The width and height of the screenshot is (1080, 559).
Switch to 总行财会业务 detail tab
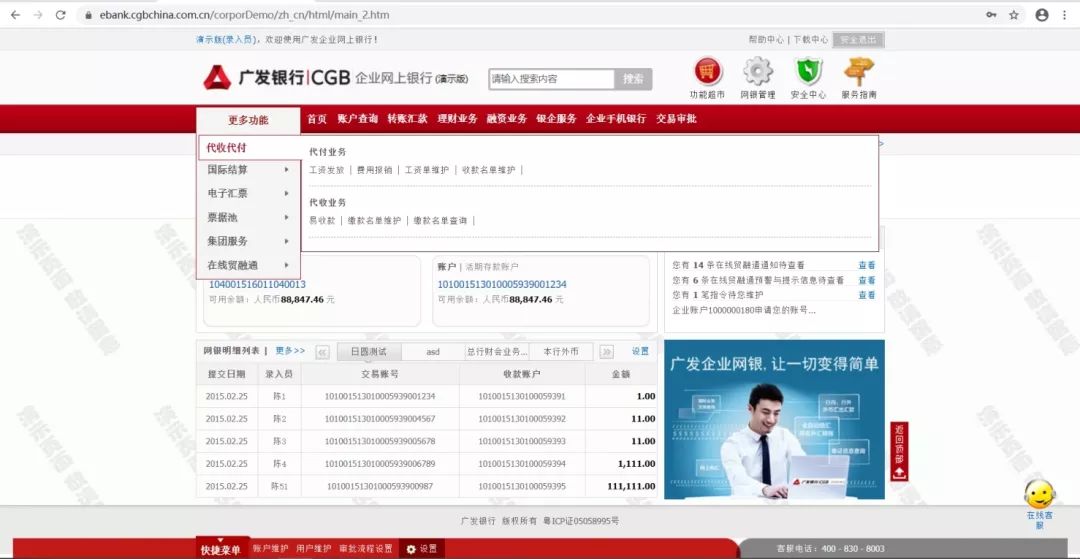[497, 352]
